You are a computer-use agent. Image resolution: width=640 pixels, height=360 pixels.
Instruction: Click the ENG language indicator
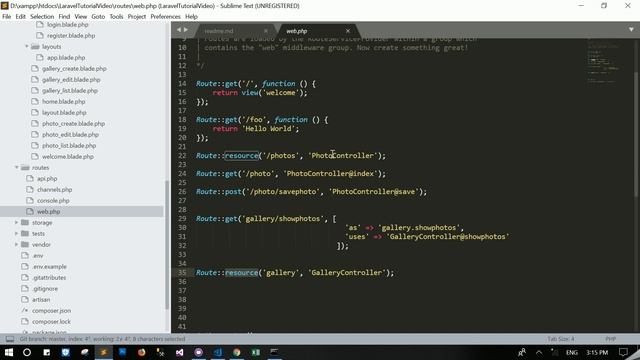click(x=572, y=352)
